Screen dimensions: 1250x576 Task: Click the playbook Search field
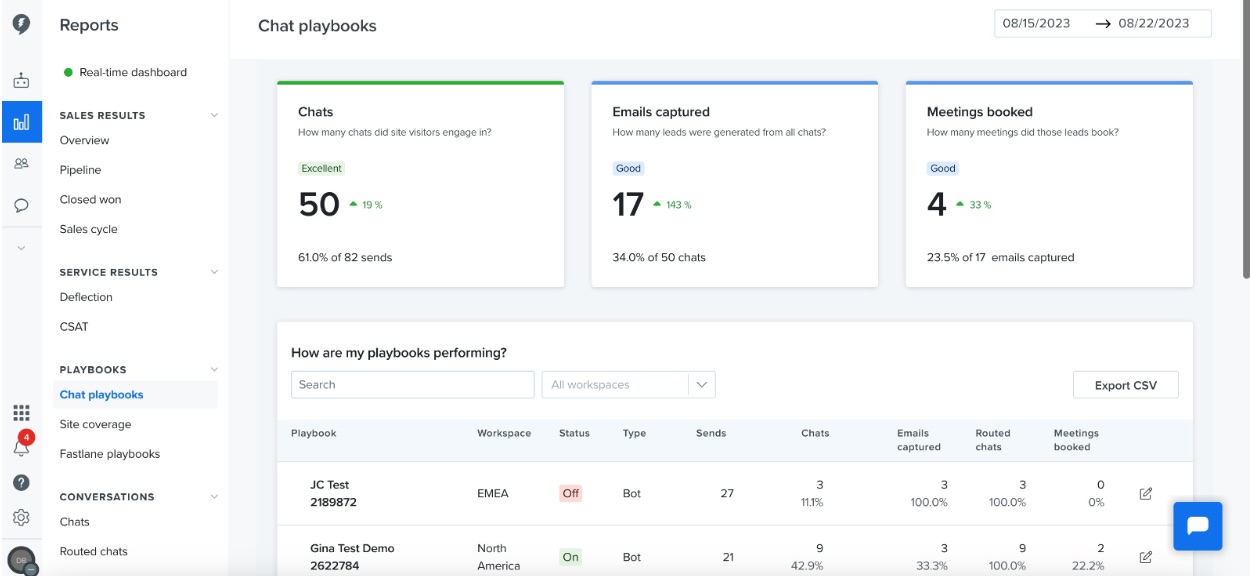click(413, 385)
